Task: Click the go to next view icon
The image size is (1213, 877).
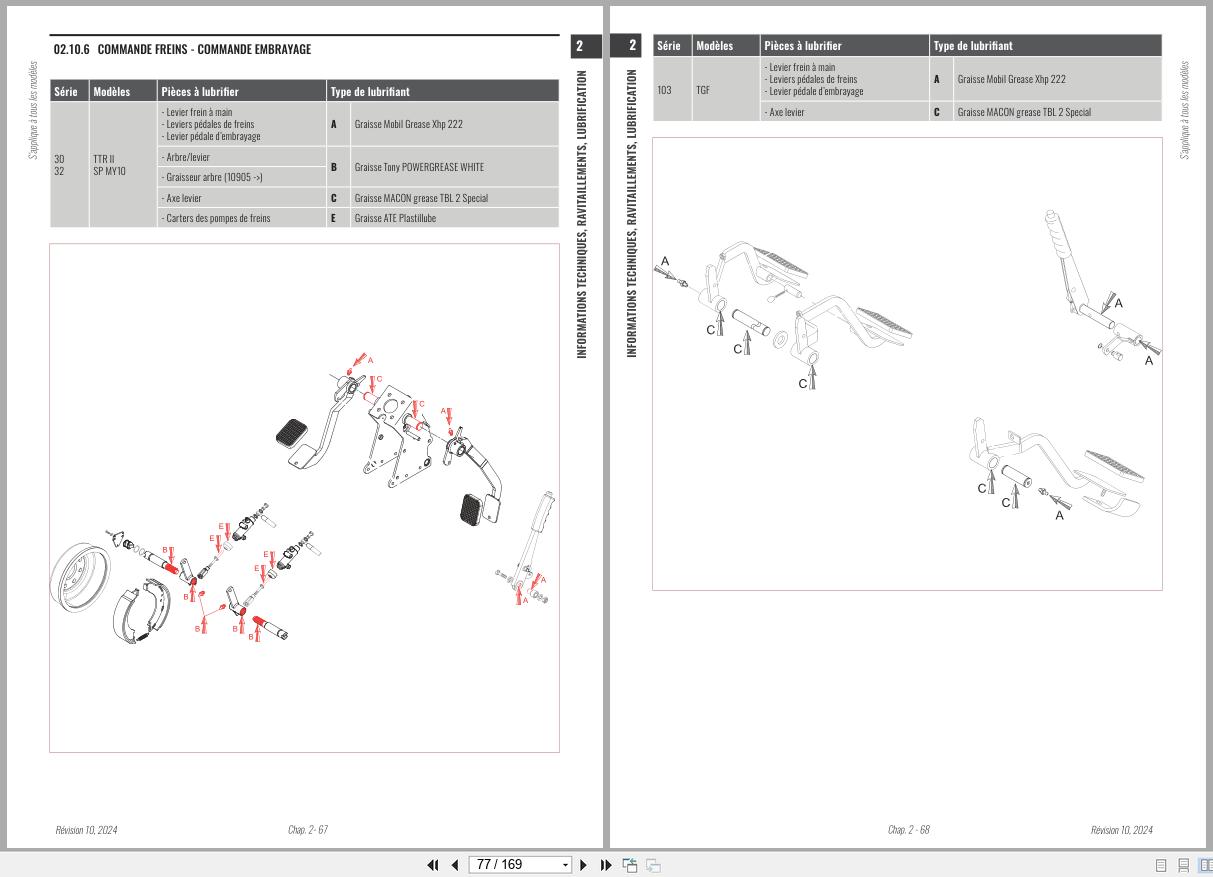Action: tap(653, 865)
